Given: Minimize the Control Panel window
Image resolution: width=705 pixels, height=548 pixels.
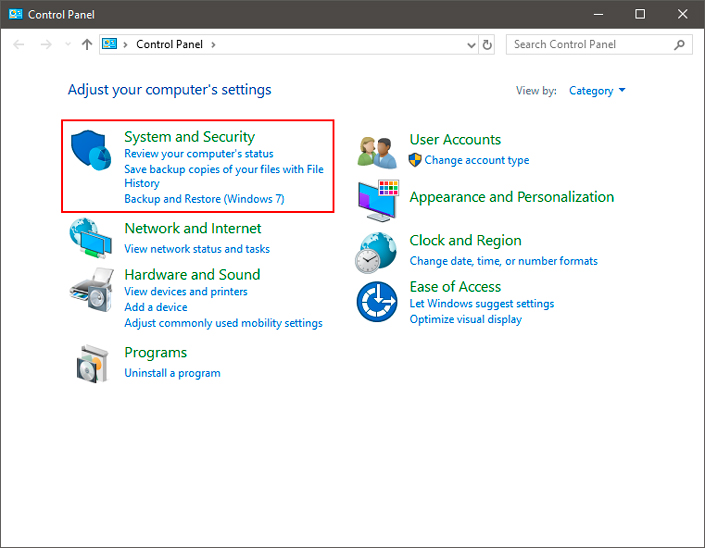Looking at the screenshot, I should coord(598,14).
